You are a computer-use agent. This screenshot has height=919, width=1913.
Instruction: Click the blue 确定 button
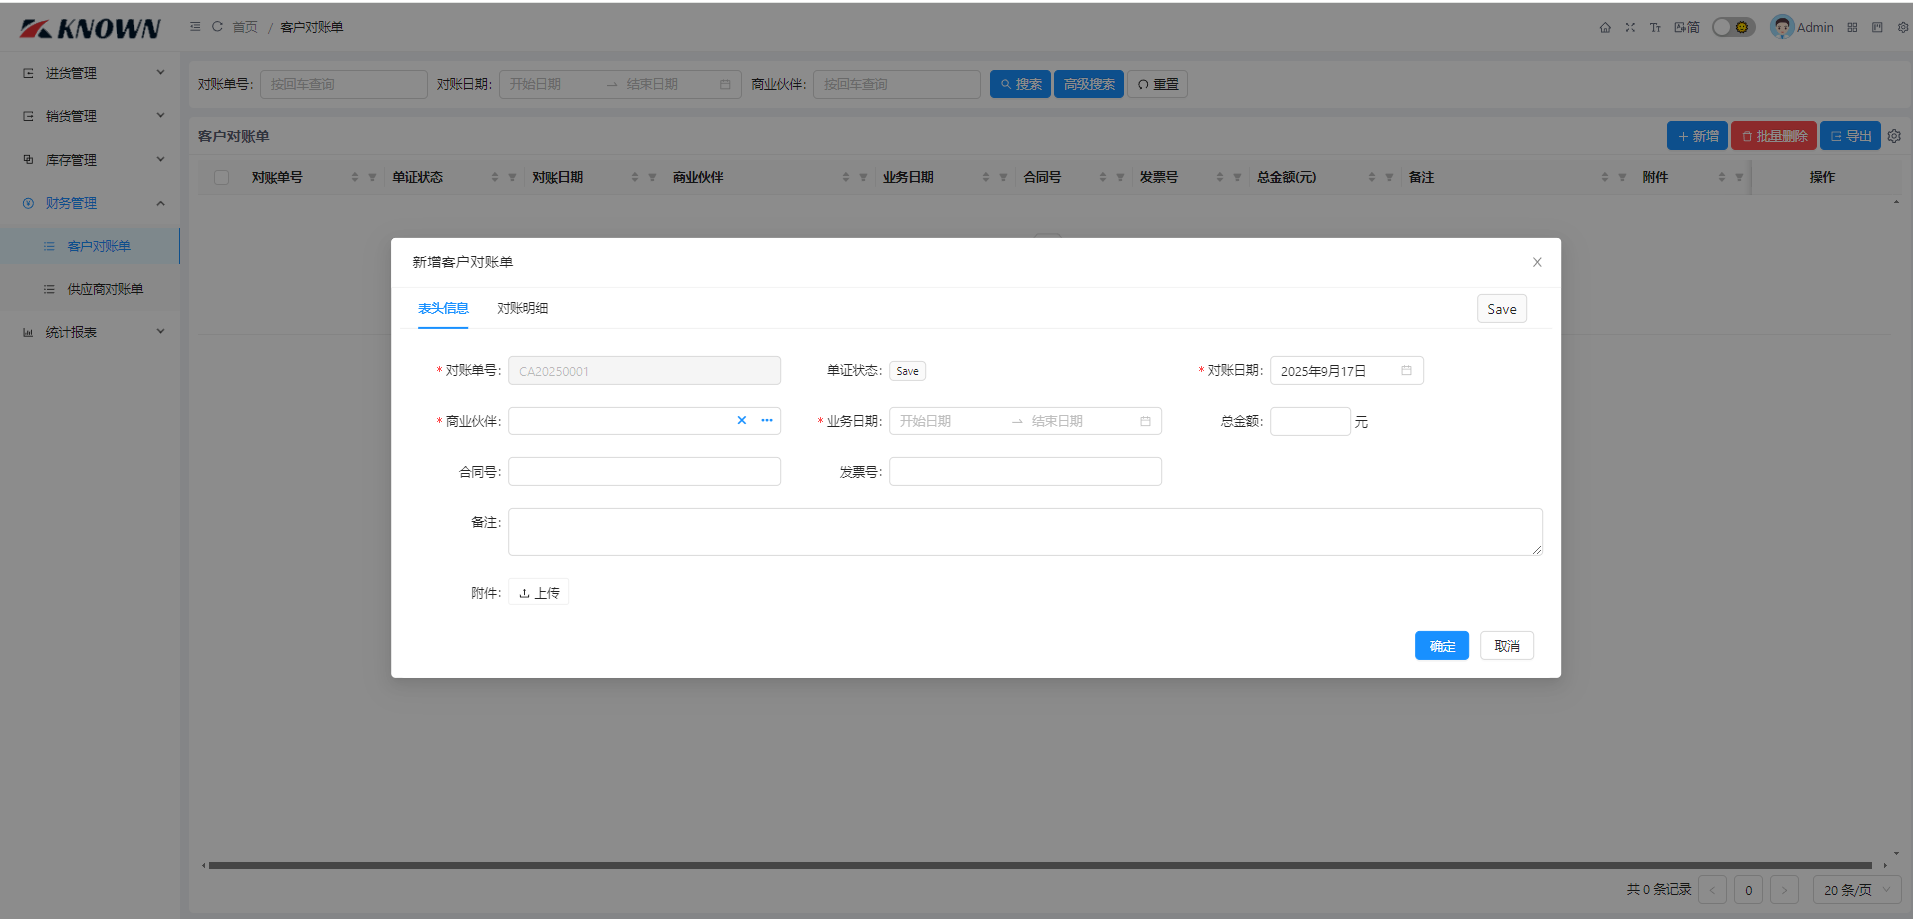pyautogui.click(x=1441, y=646)
